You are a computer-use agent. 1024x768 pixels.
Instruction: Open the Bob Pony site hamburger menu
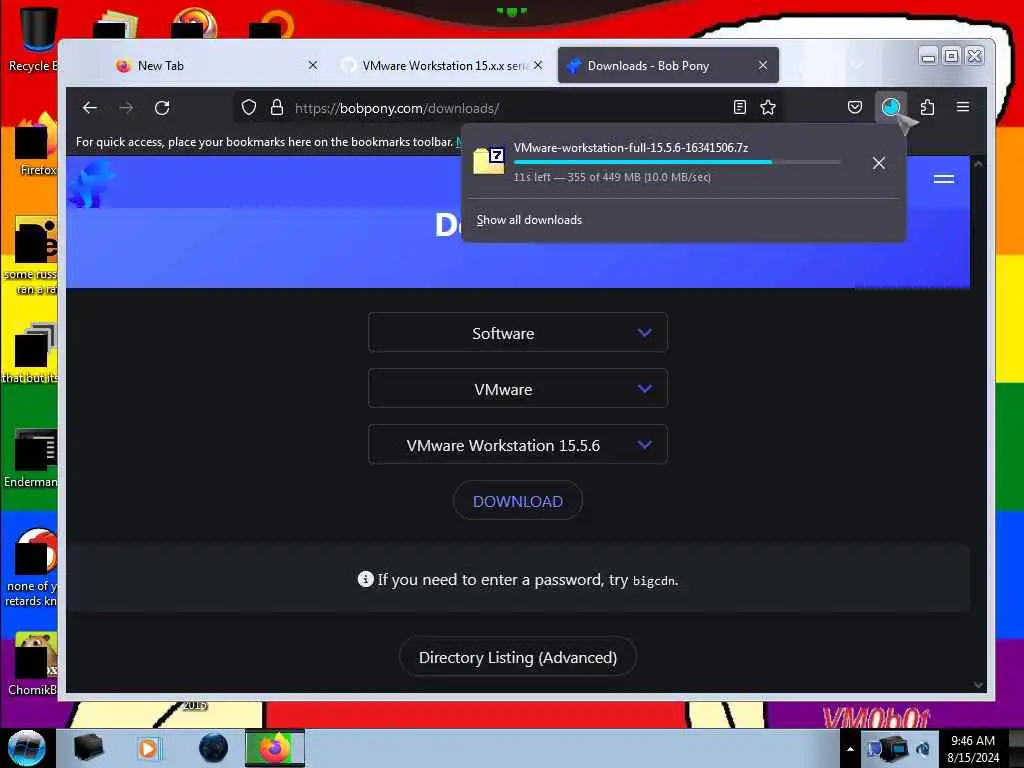click(x=944, y=179)
